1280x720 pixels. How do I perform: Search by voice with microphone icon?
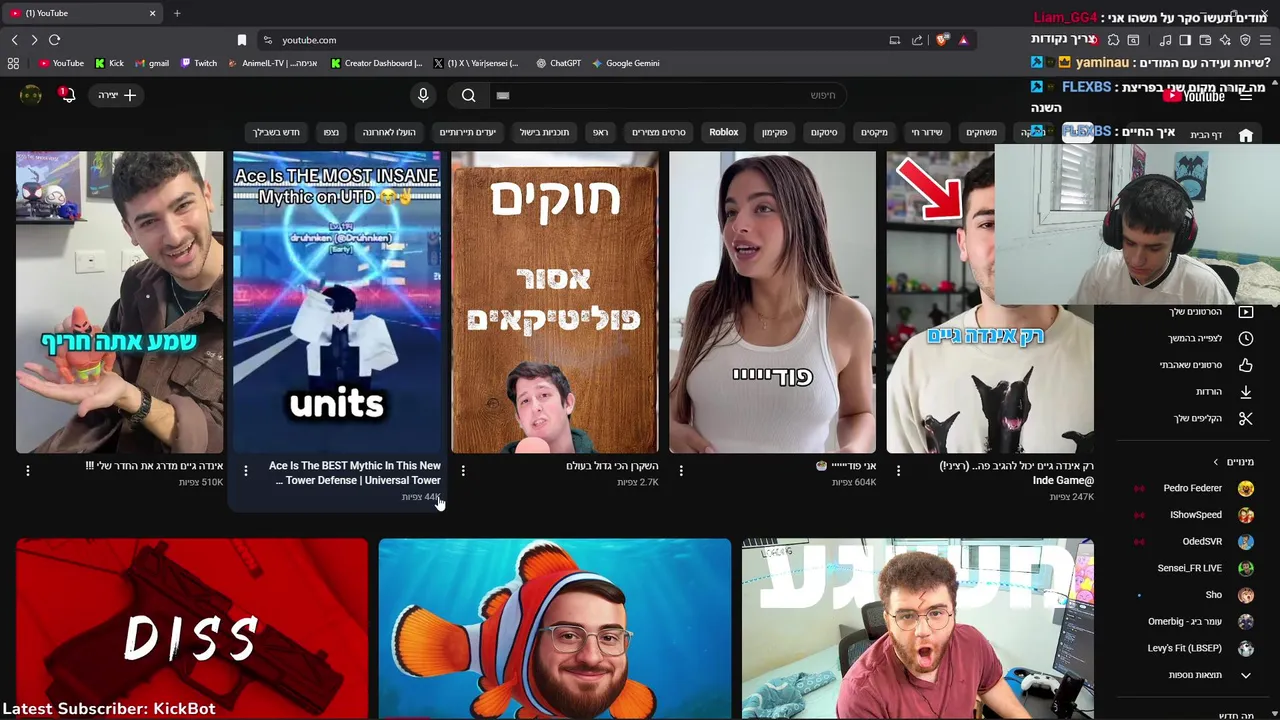(423, 95)
